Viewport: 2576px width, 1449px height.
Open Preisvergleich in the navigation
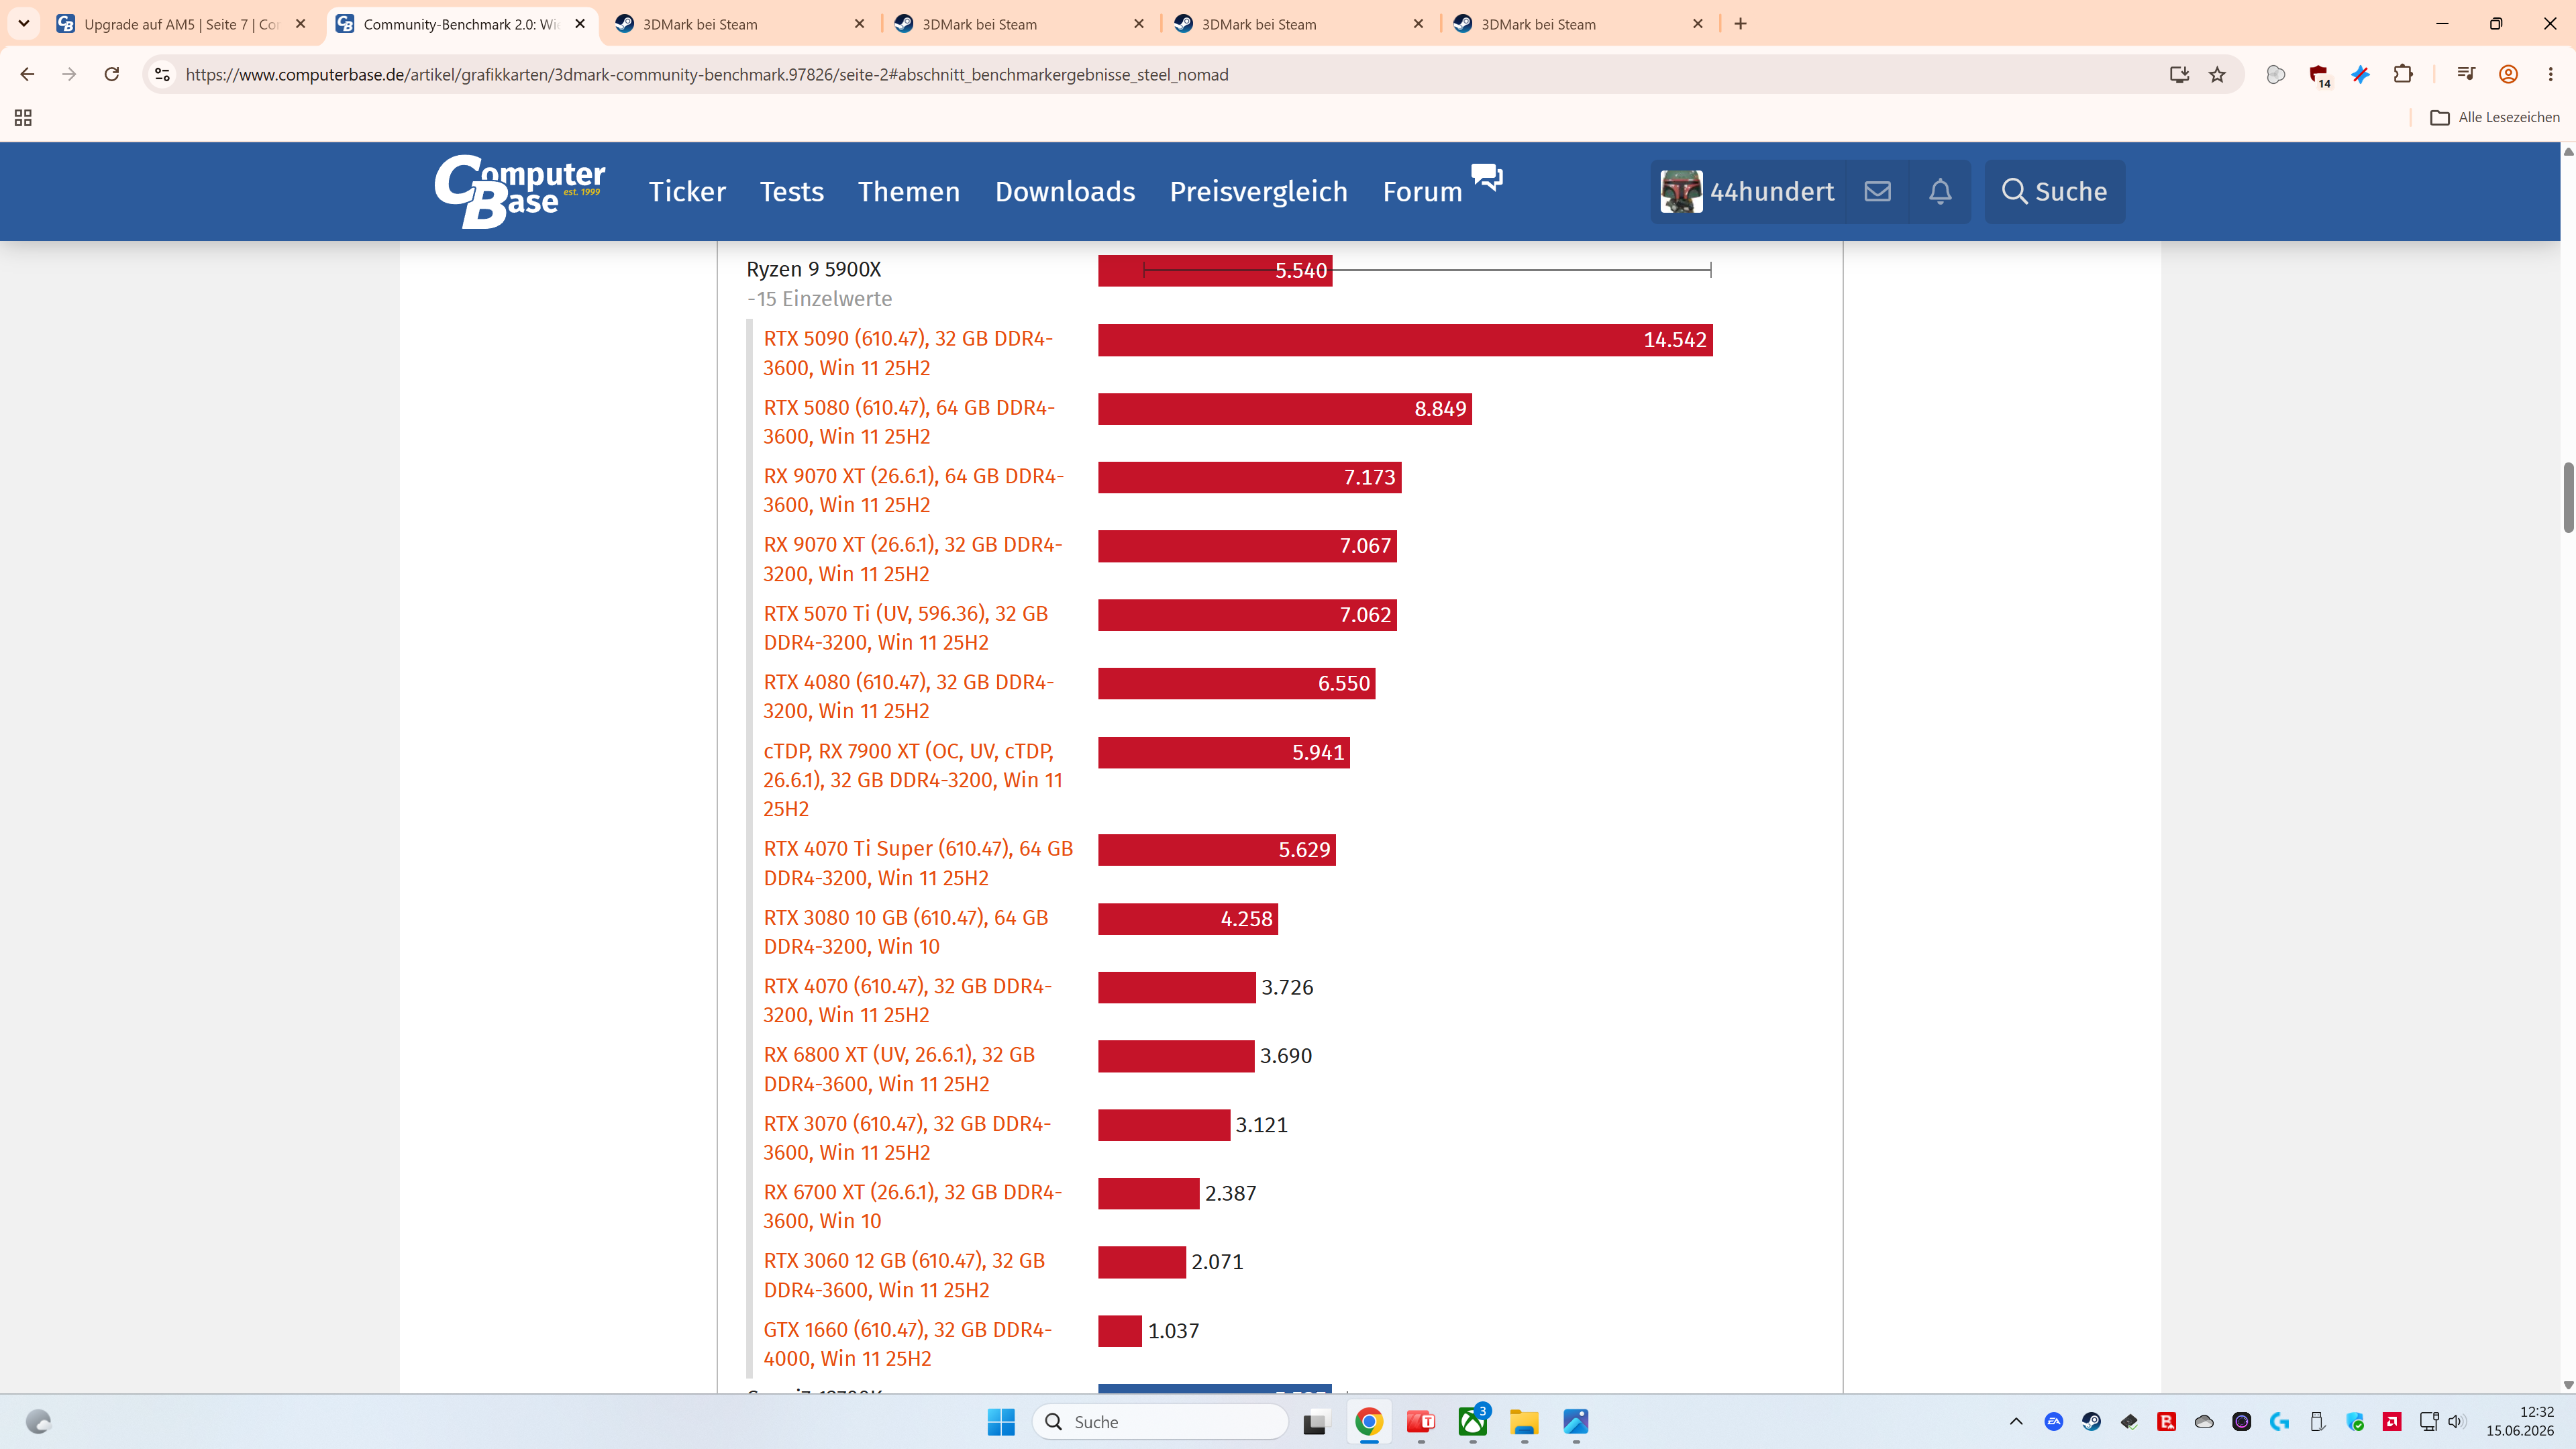(1259, 191)
